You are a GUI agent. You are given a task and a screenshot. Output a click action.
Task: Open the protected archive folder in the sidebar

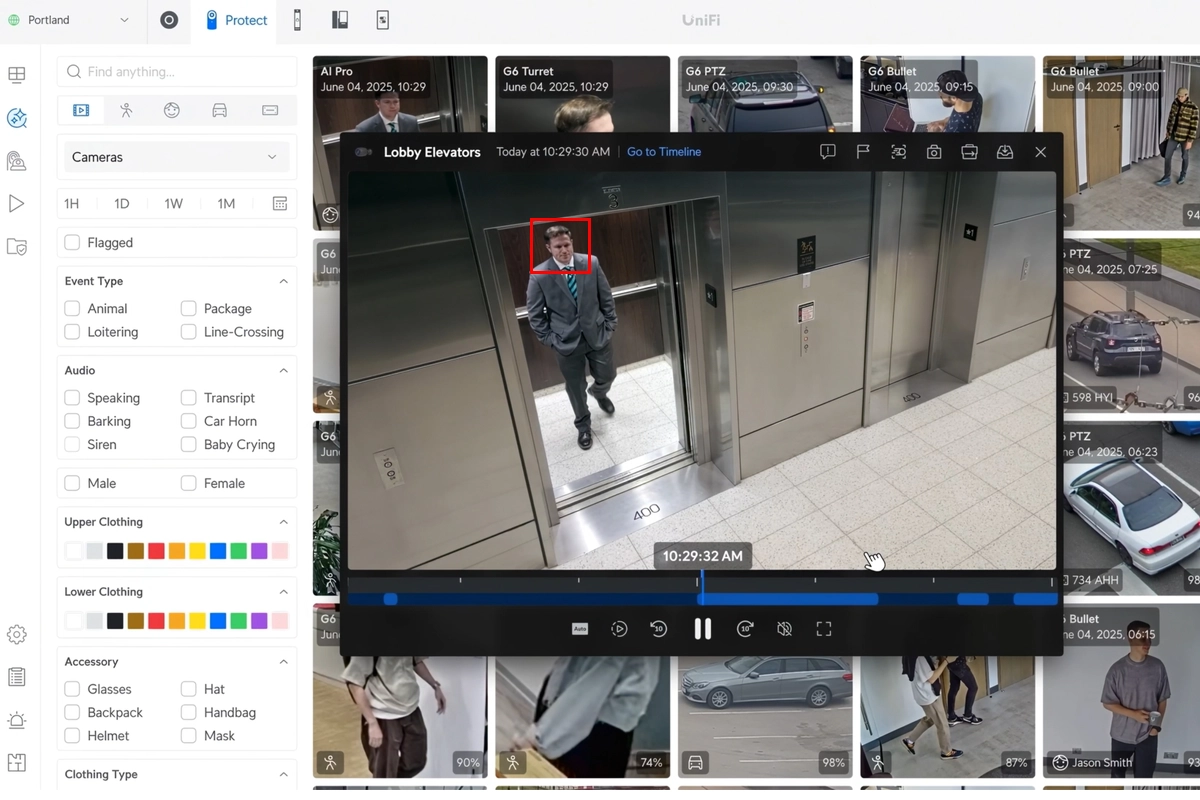[17, 247]
